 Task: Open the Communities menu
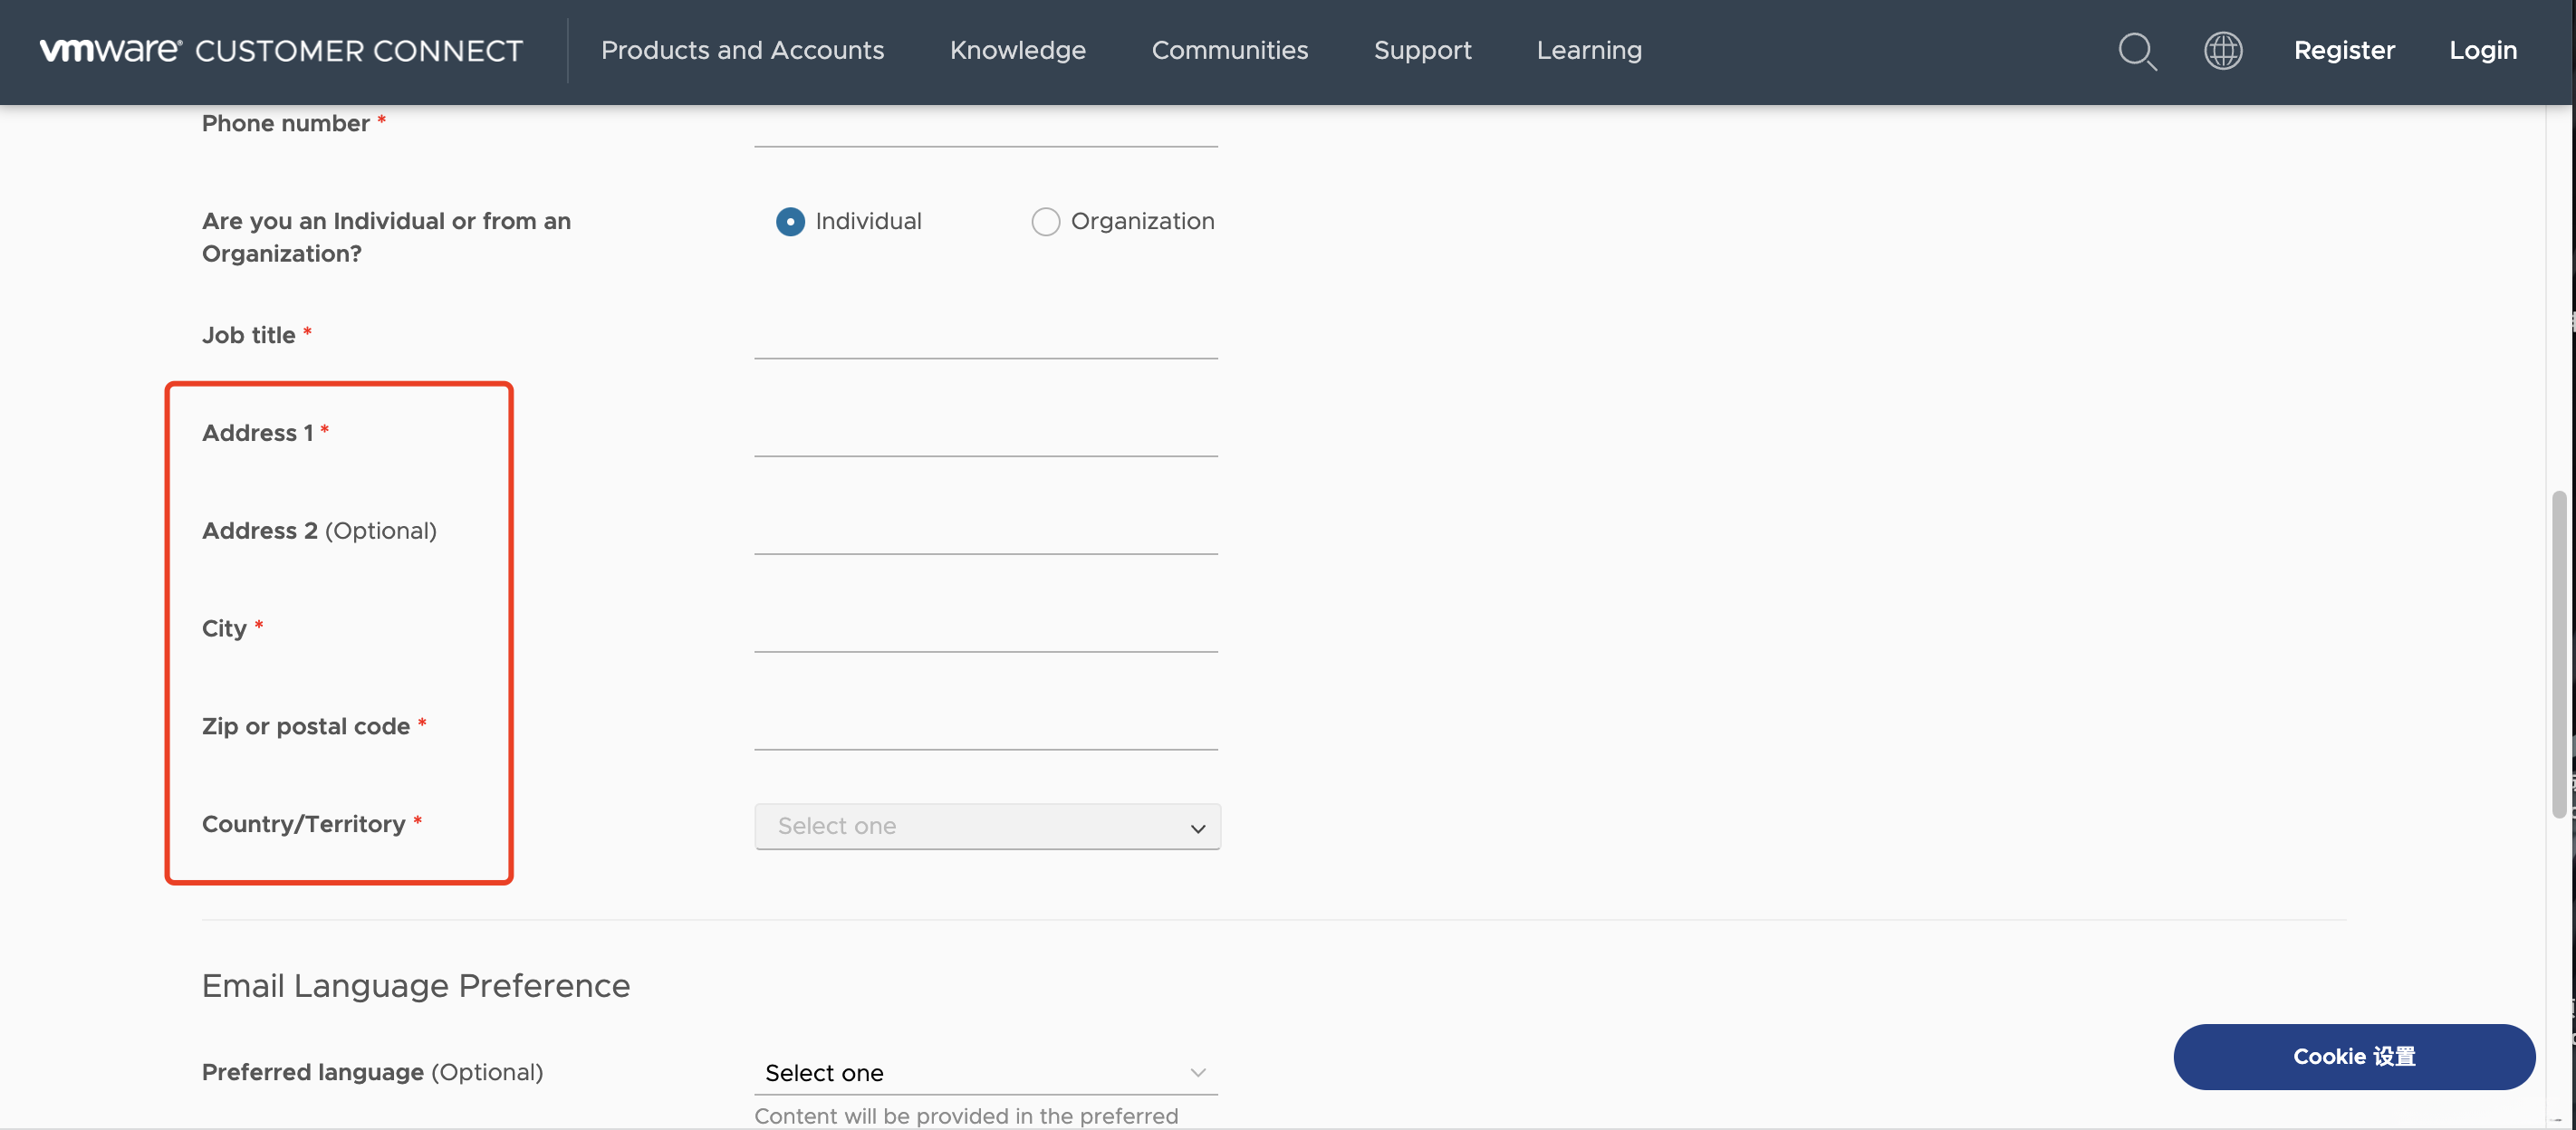(1229, 51)
